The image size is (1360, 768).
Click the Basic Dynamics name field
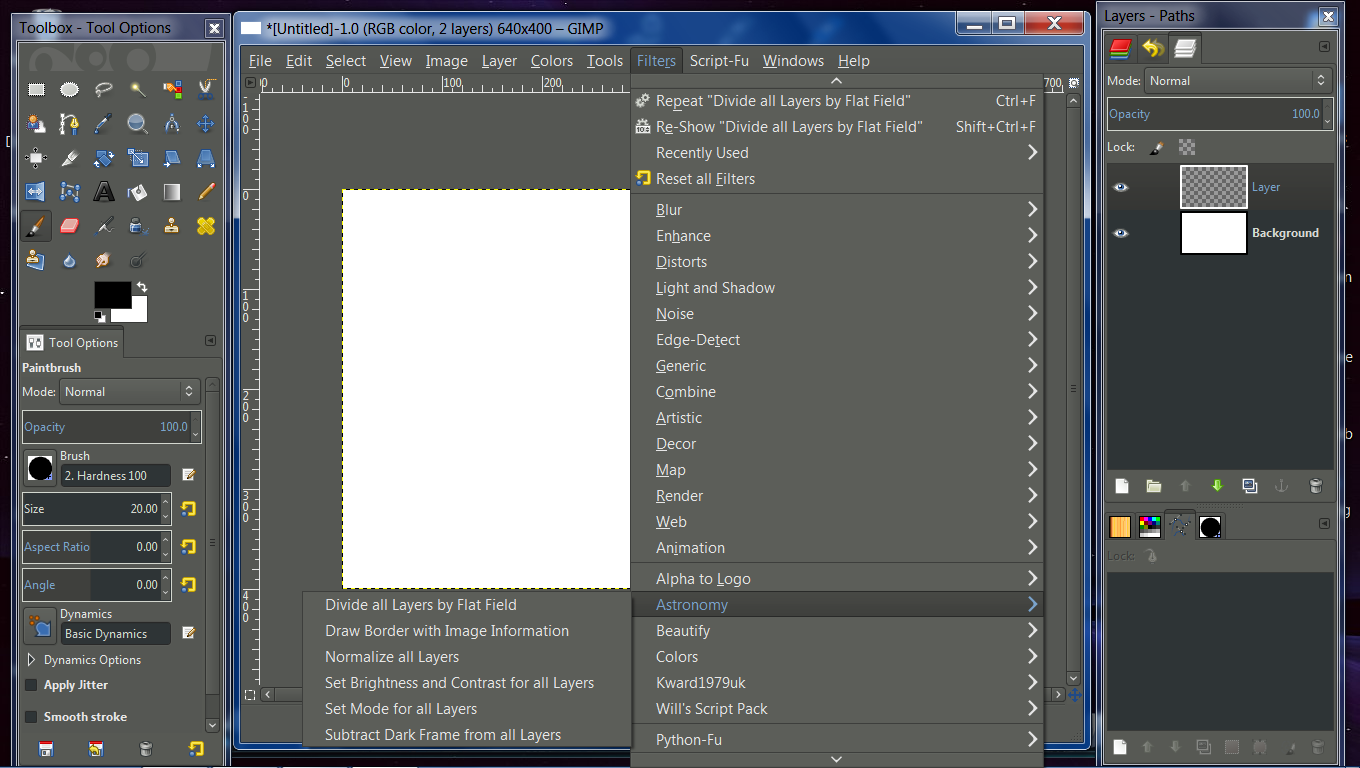tap(115, 634)
